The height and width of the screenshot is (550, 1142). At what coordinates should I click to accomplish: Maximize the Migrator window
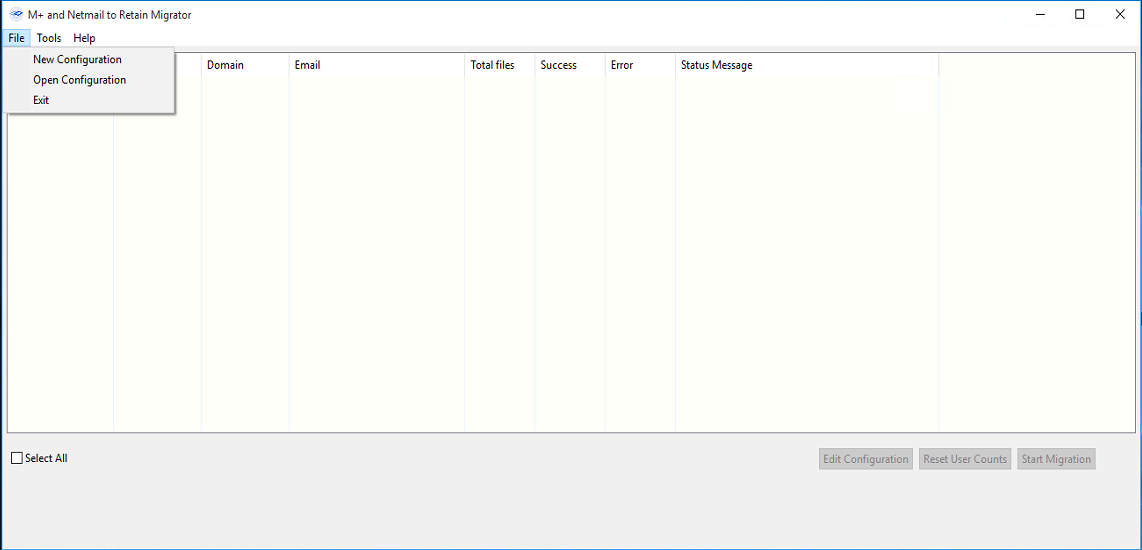pyautogui.click(x=1079, y=15)
